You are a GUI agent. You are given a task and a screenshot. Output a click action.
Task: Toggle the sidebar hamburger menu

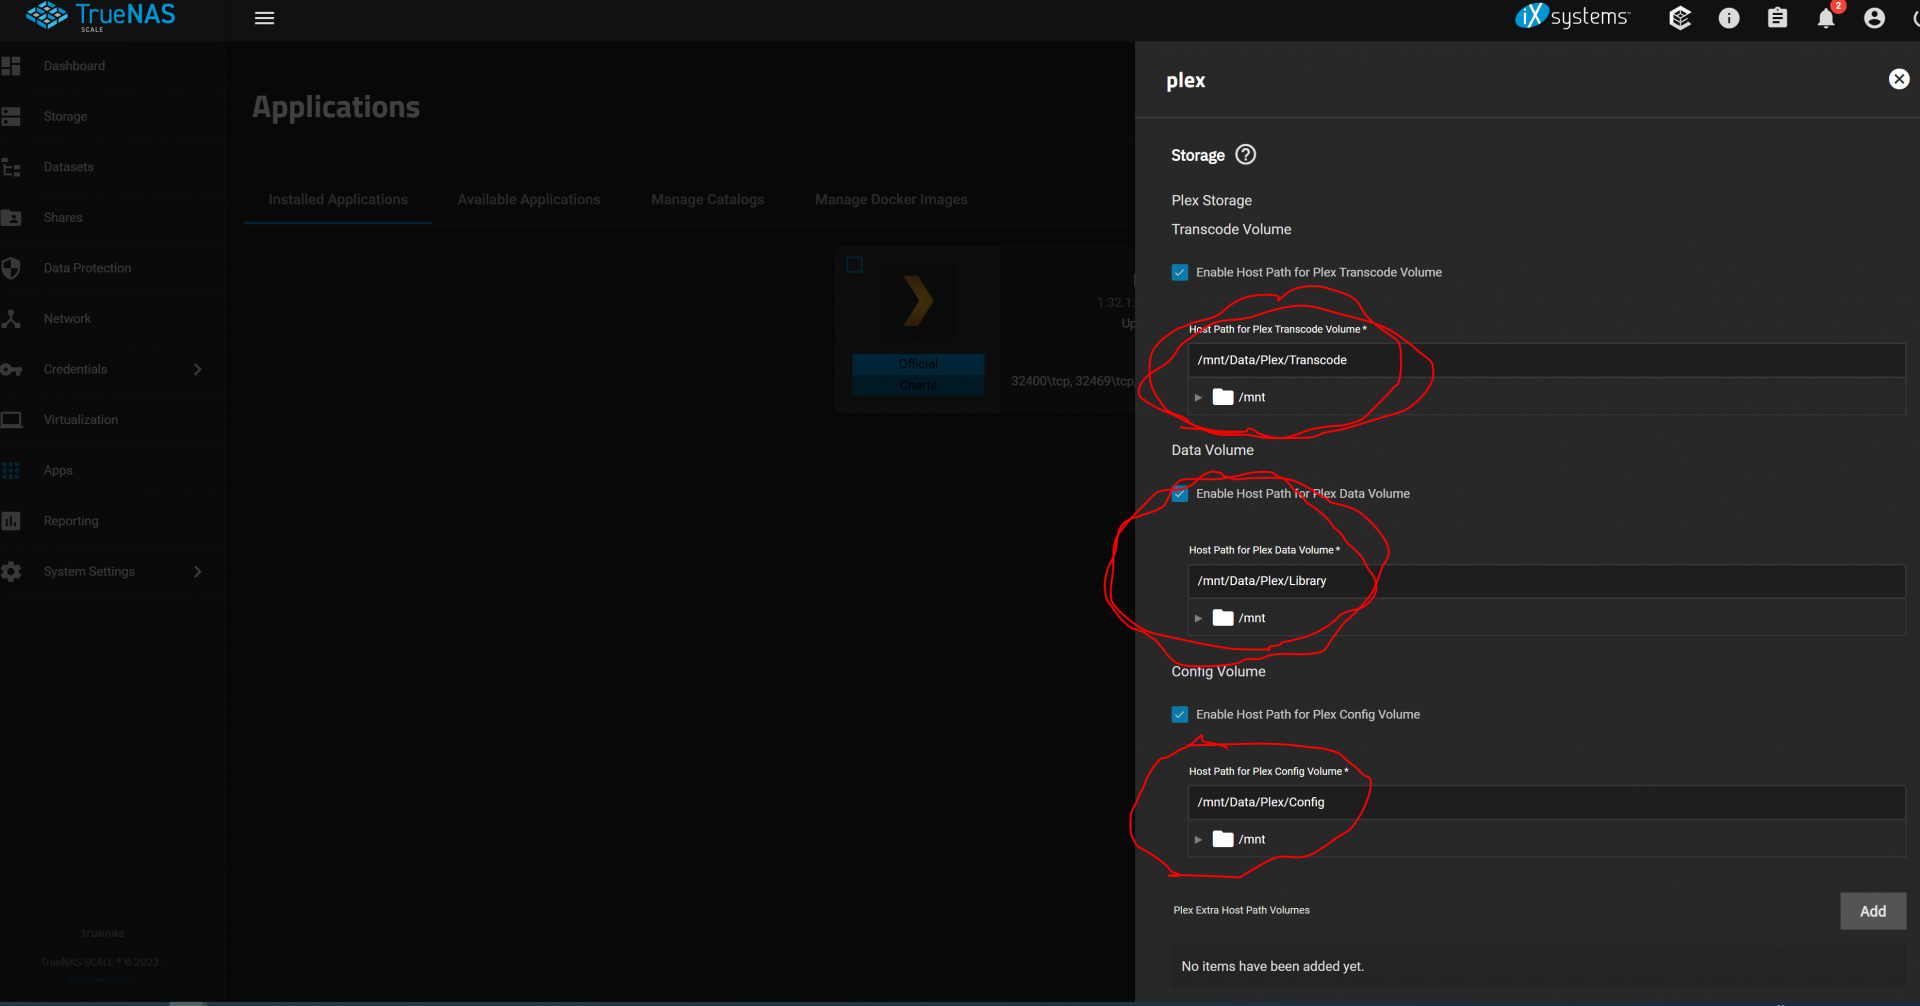coord(264,18)
